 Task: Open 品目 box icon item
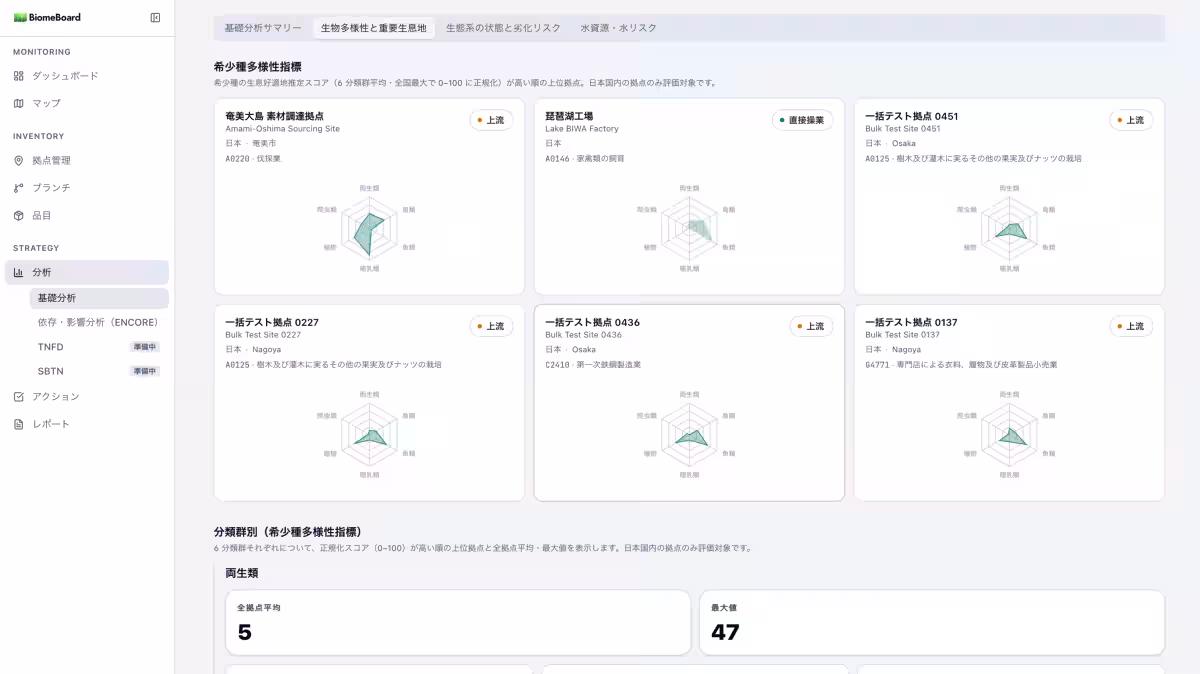tap(18, 215)
